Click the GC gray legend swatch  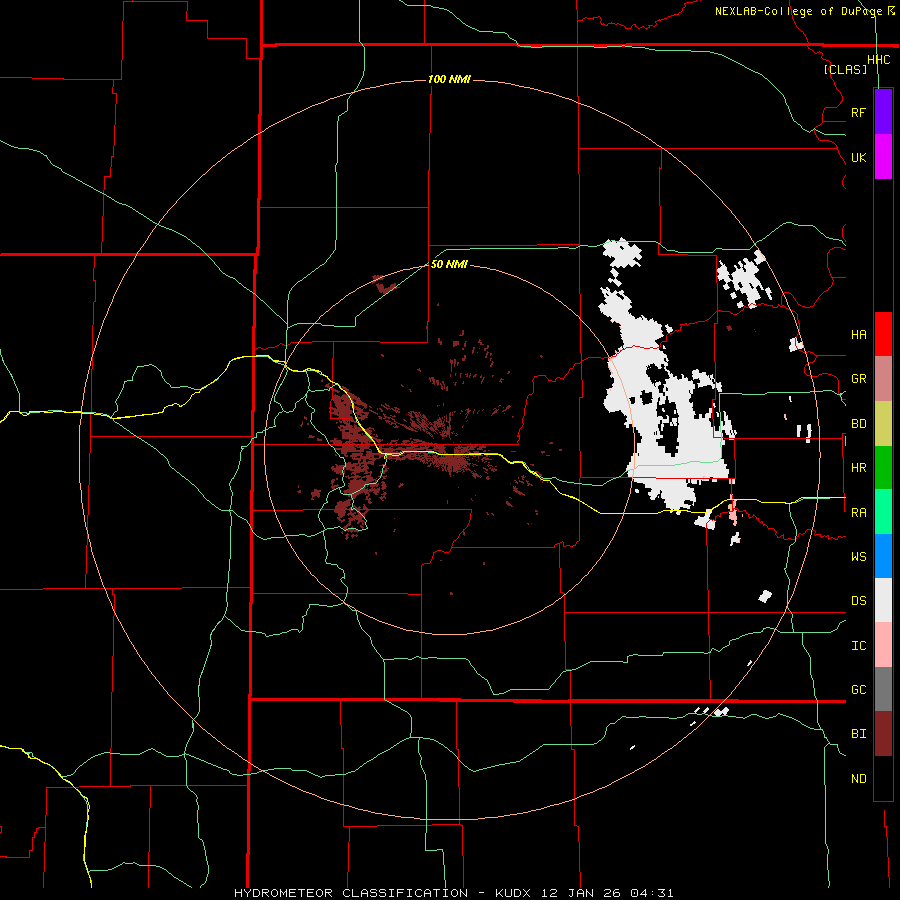[x=883, y=689]
